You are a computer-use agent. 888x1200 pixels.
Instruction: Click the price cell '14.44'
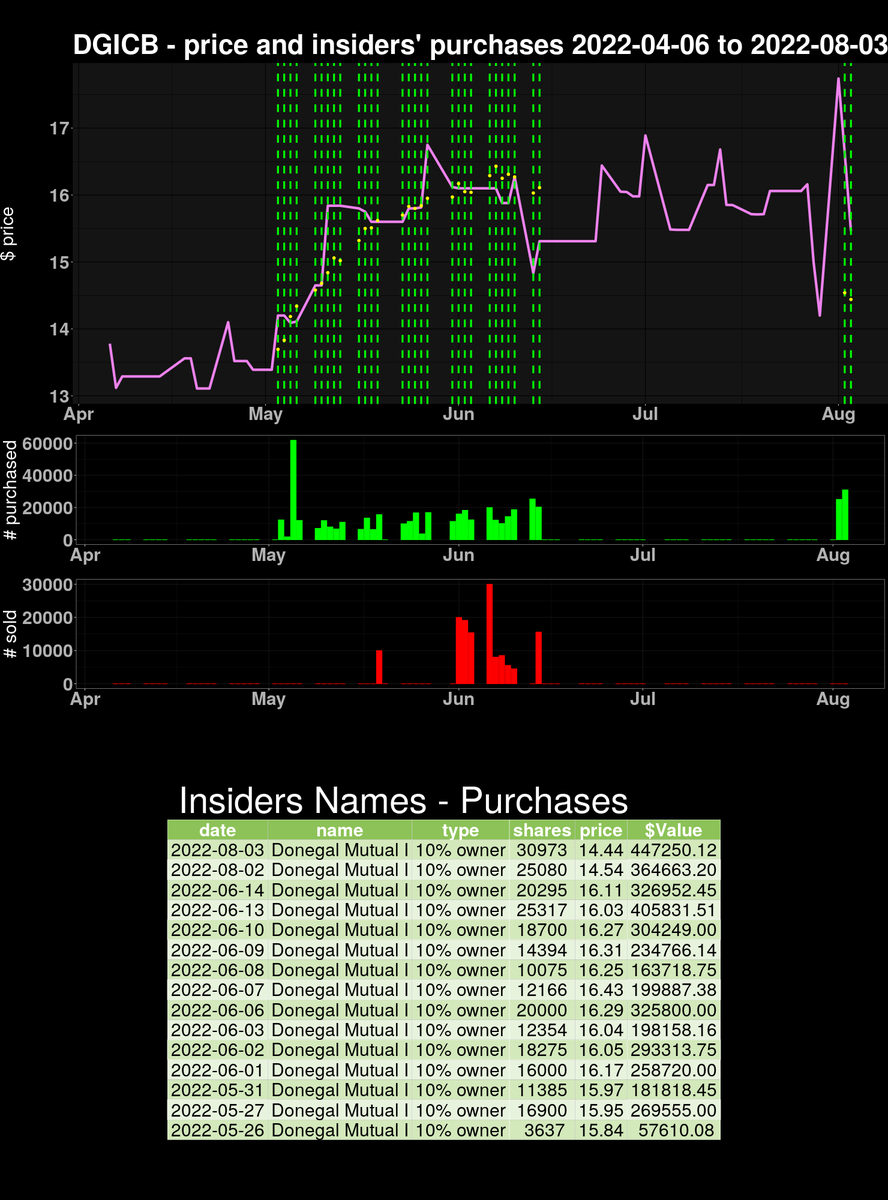coord(601,850)
